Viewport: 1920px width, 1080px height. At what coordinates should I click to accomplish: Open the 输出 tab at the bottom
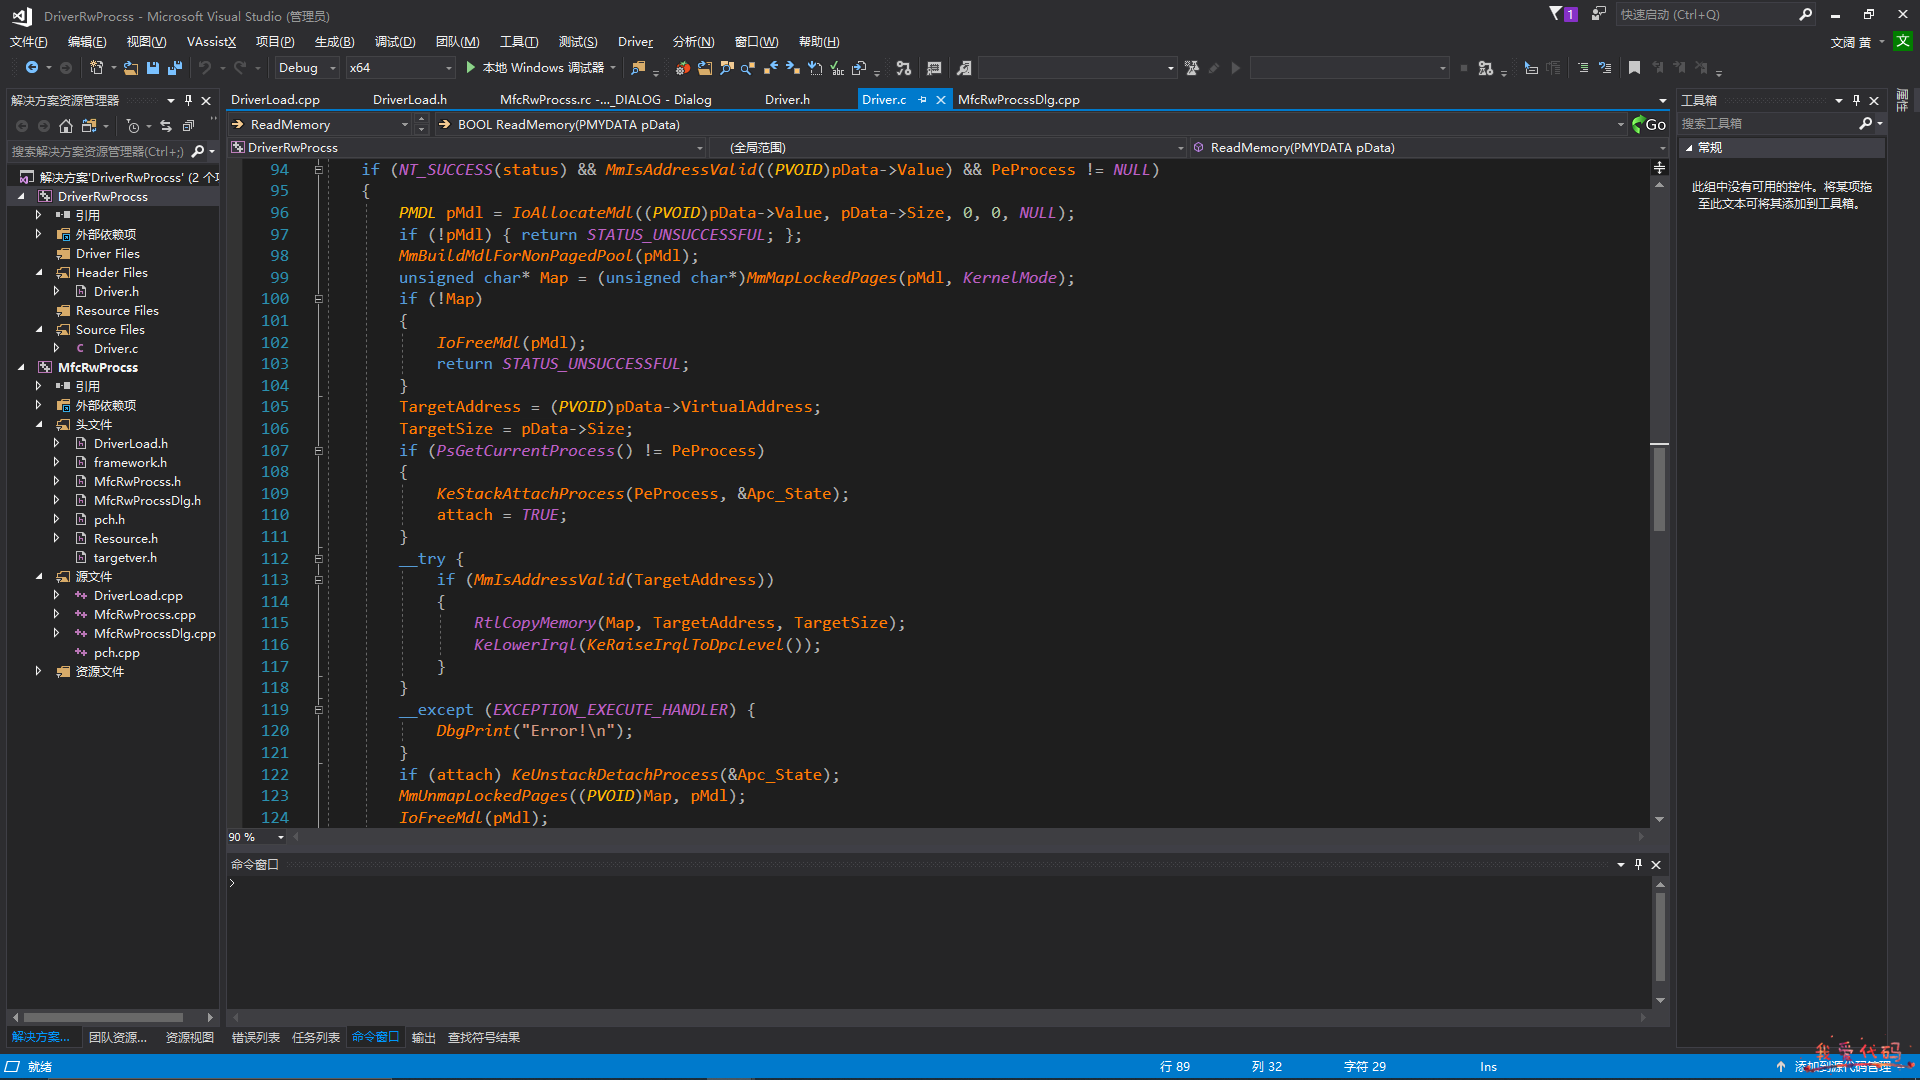click(424, 1037)
